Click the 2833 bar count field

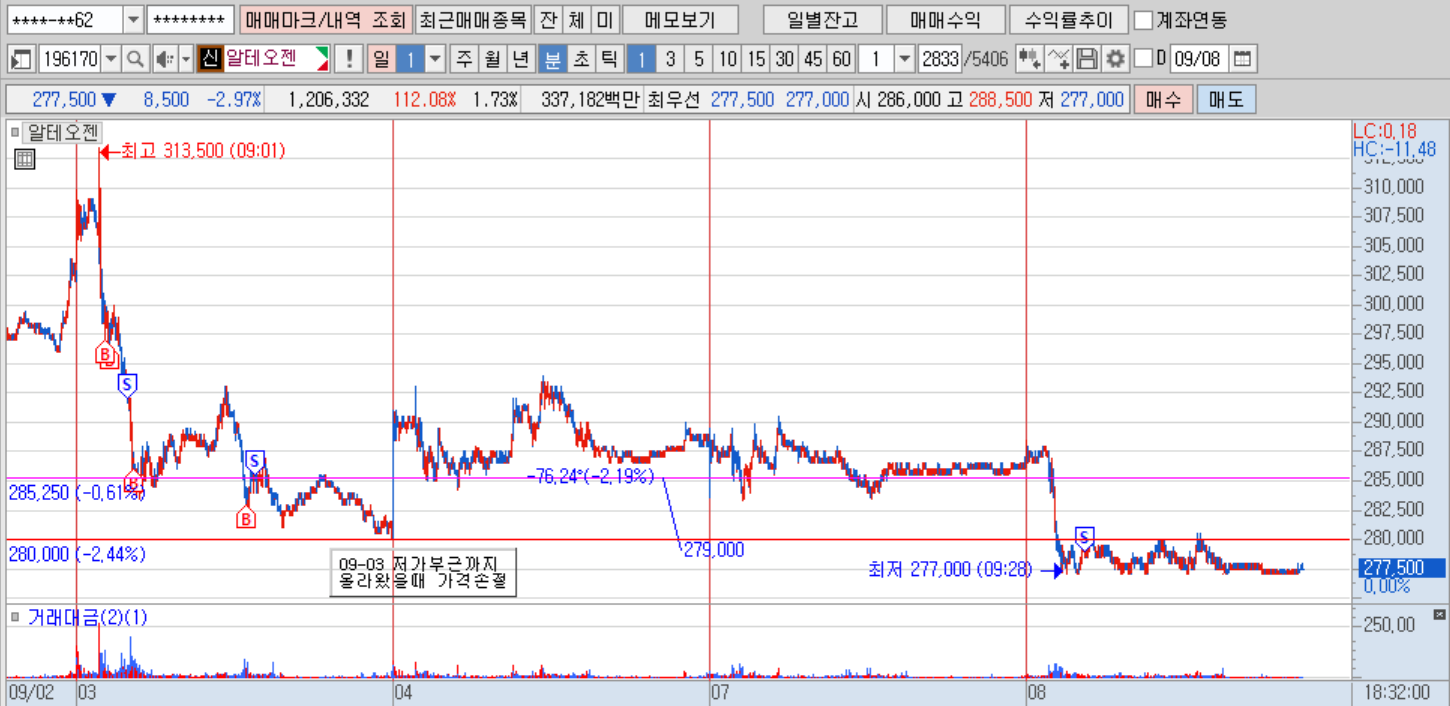939,59
